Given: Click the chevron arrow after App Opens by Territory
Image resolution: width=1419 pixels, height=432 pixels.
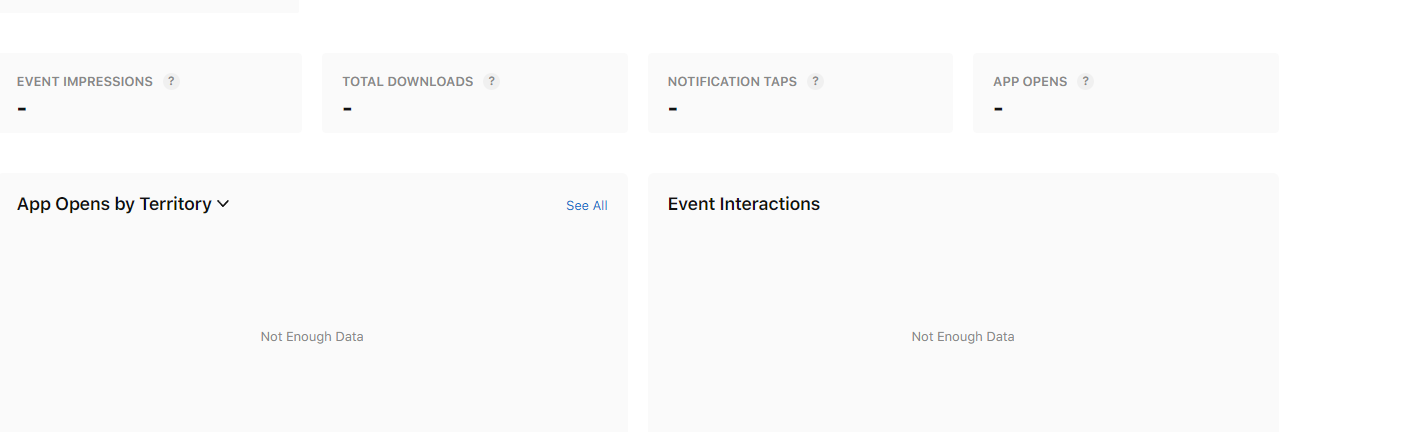Looking at the screenshot, I should pyautogui.click(x=223, y=204).
